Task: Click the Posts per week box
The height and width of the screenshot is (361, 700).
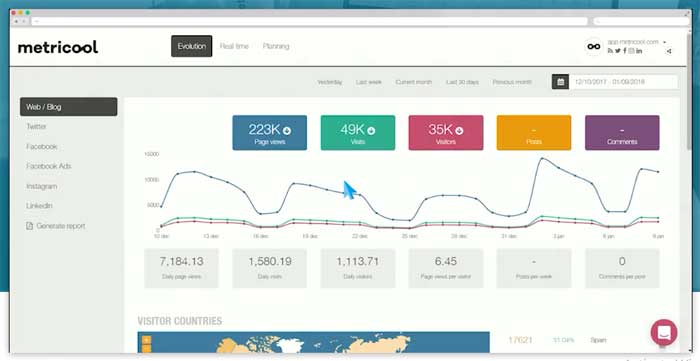Action: [x=534, y=268]
